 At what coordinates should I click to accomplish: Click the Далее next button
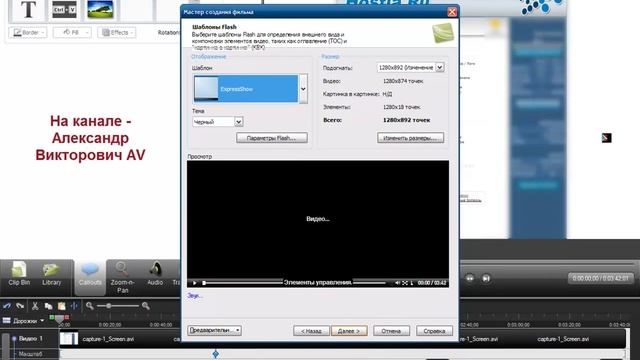click(349, 331)
